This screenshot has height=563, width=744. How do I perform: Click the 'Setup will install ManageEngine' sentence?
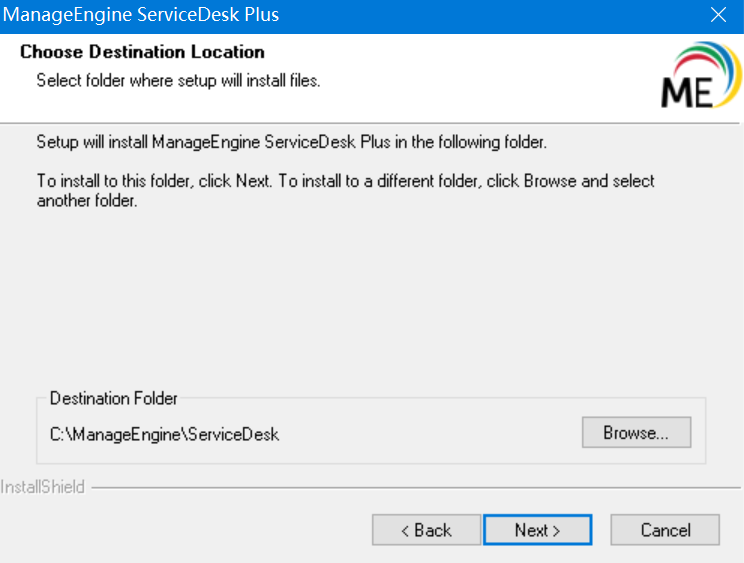coord(291,142)
